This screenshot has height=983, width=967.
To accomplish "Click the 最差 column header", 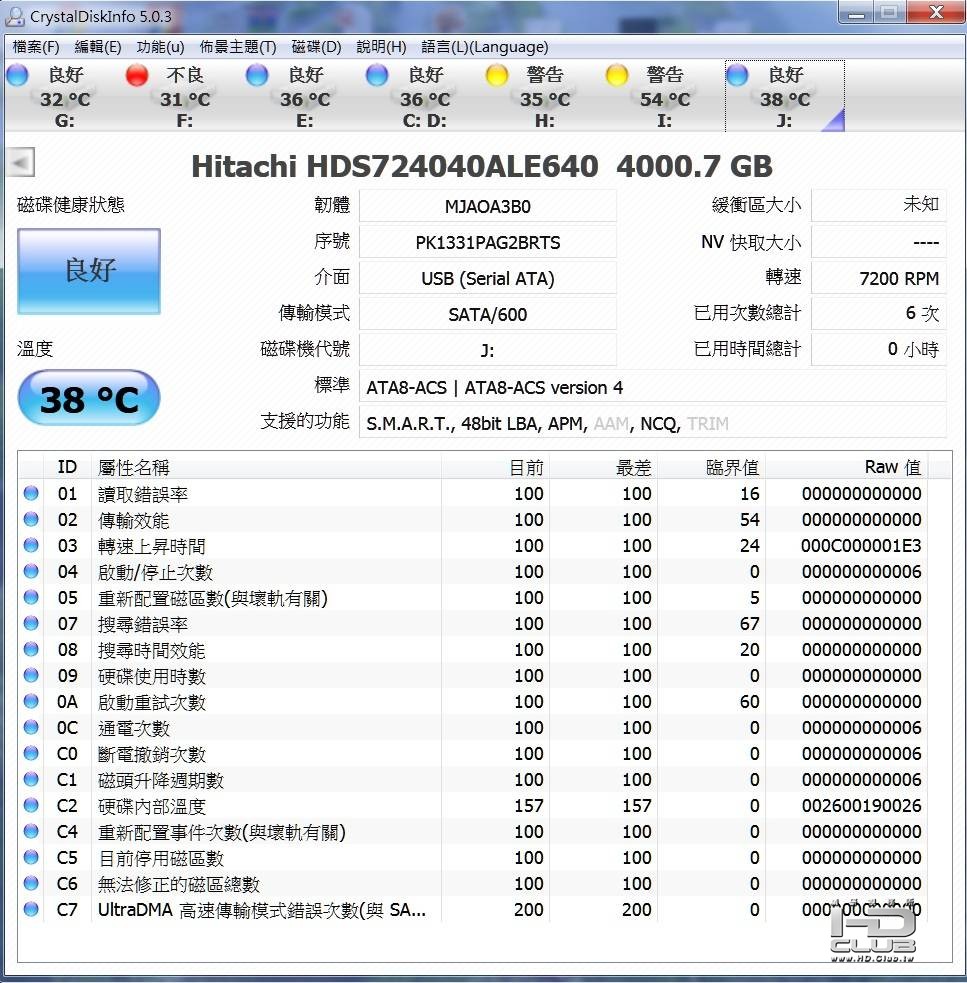I will coord(603,467).
